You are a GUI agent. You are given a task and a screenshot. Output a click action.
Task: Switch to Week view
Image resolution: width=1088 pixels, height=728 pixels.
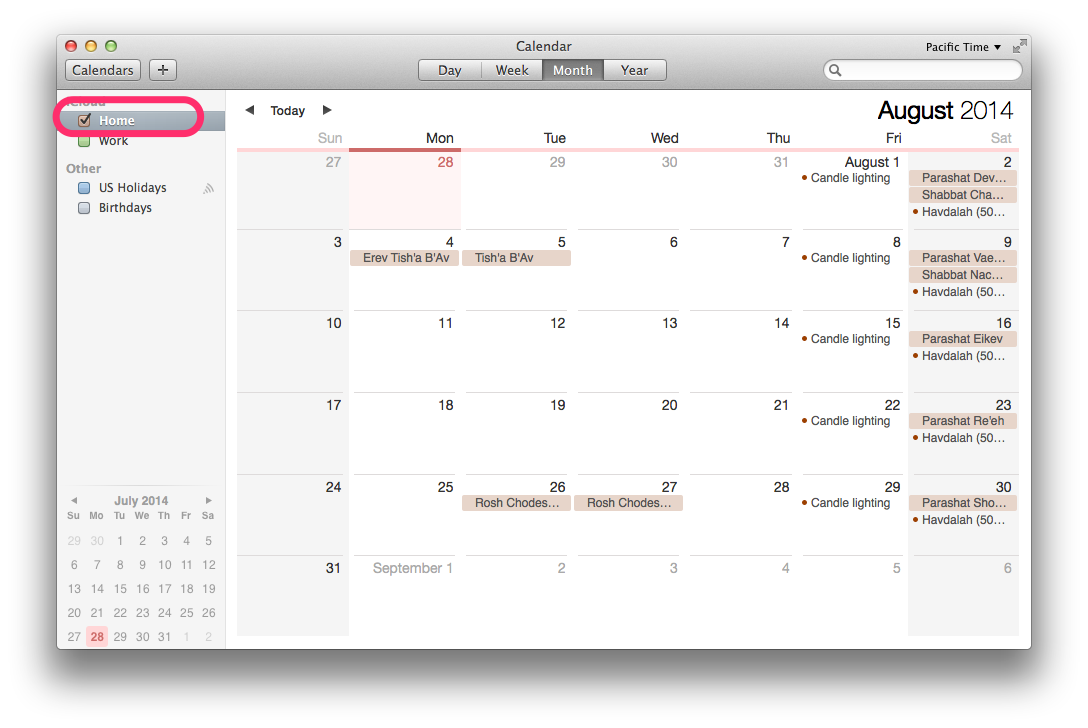click(x=511, y=70)
